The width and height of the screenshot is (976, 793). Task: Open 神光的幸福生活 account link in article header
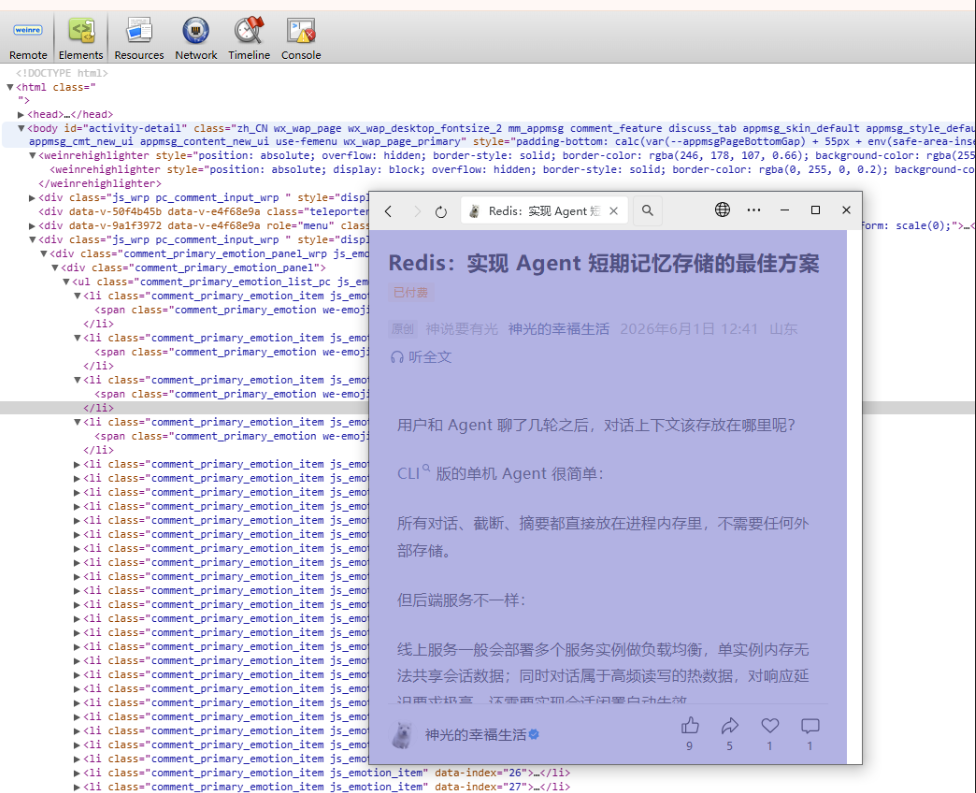pyautogui.click(x=558, y=329)
